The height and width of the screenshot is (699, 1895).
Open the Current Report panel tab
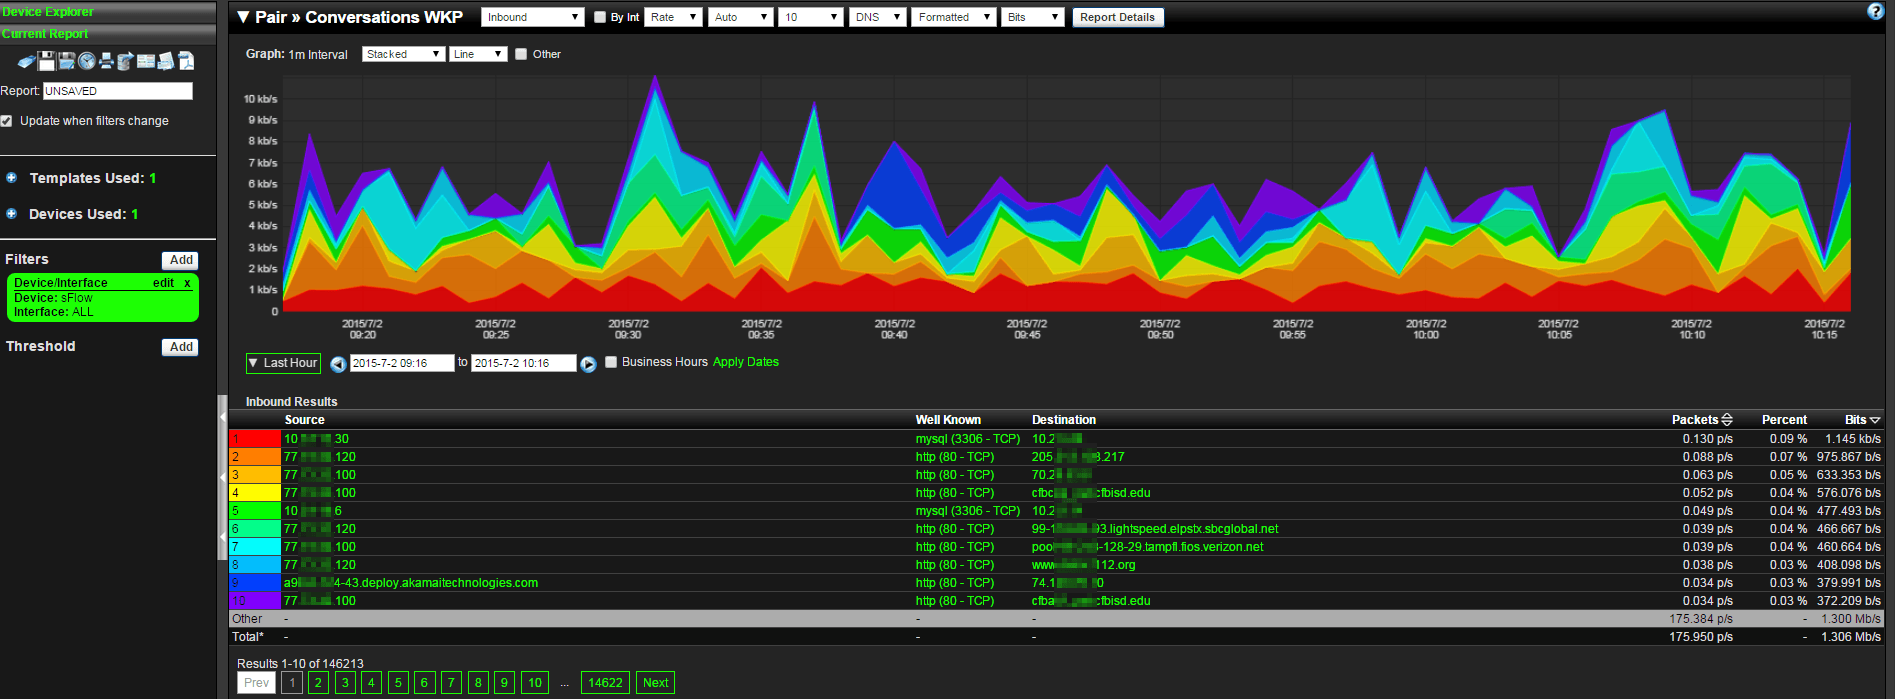tap(108, 34)
